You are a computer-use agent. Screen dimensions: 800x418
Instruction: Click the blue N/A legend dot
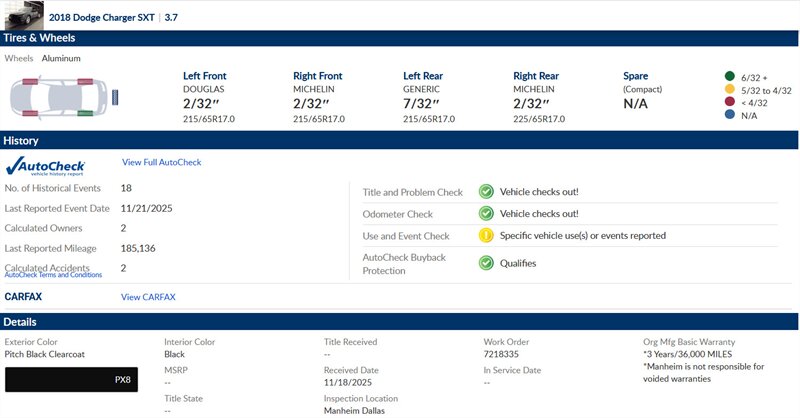point(730,114)
